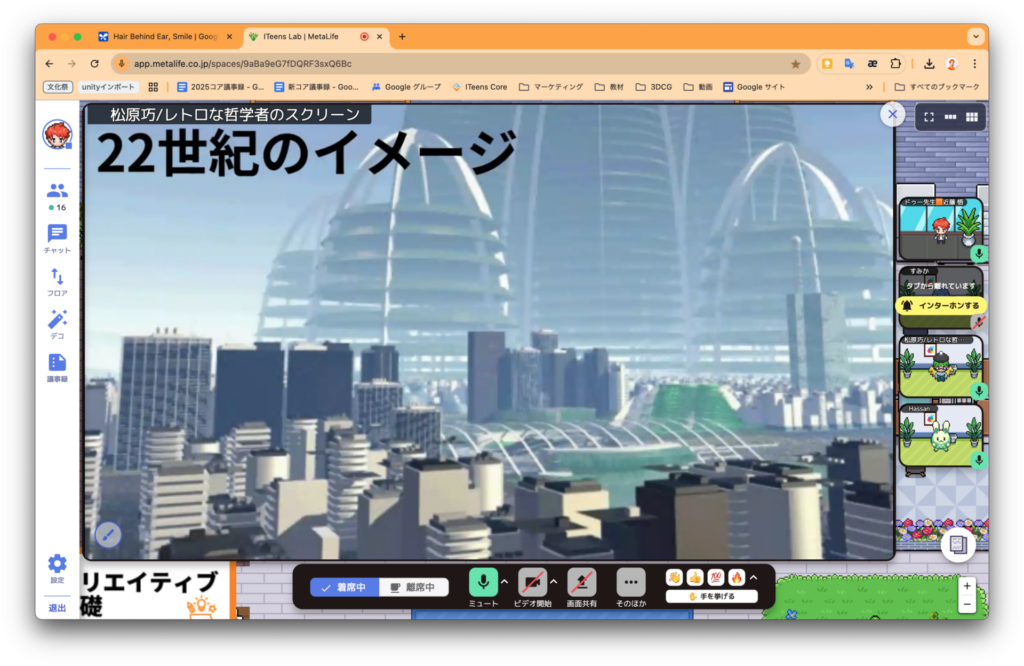Viewport: 1024px width, 666px height.
Task: Click mic icon on Hassan tile
Action: (x=978, y=460)
